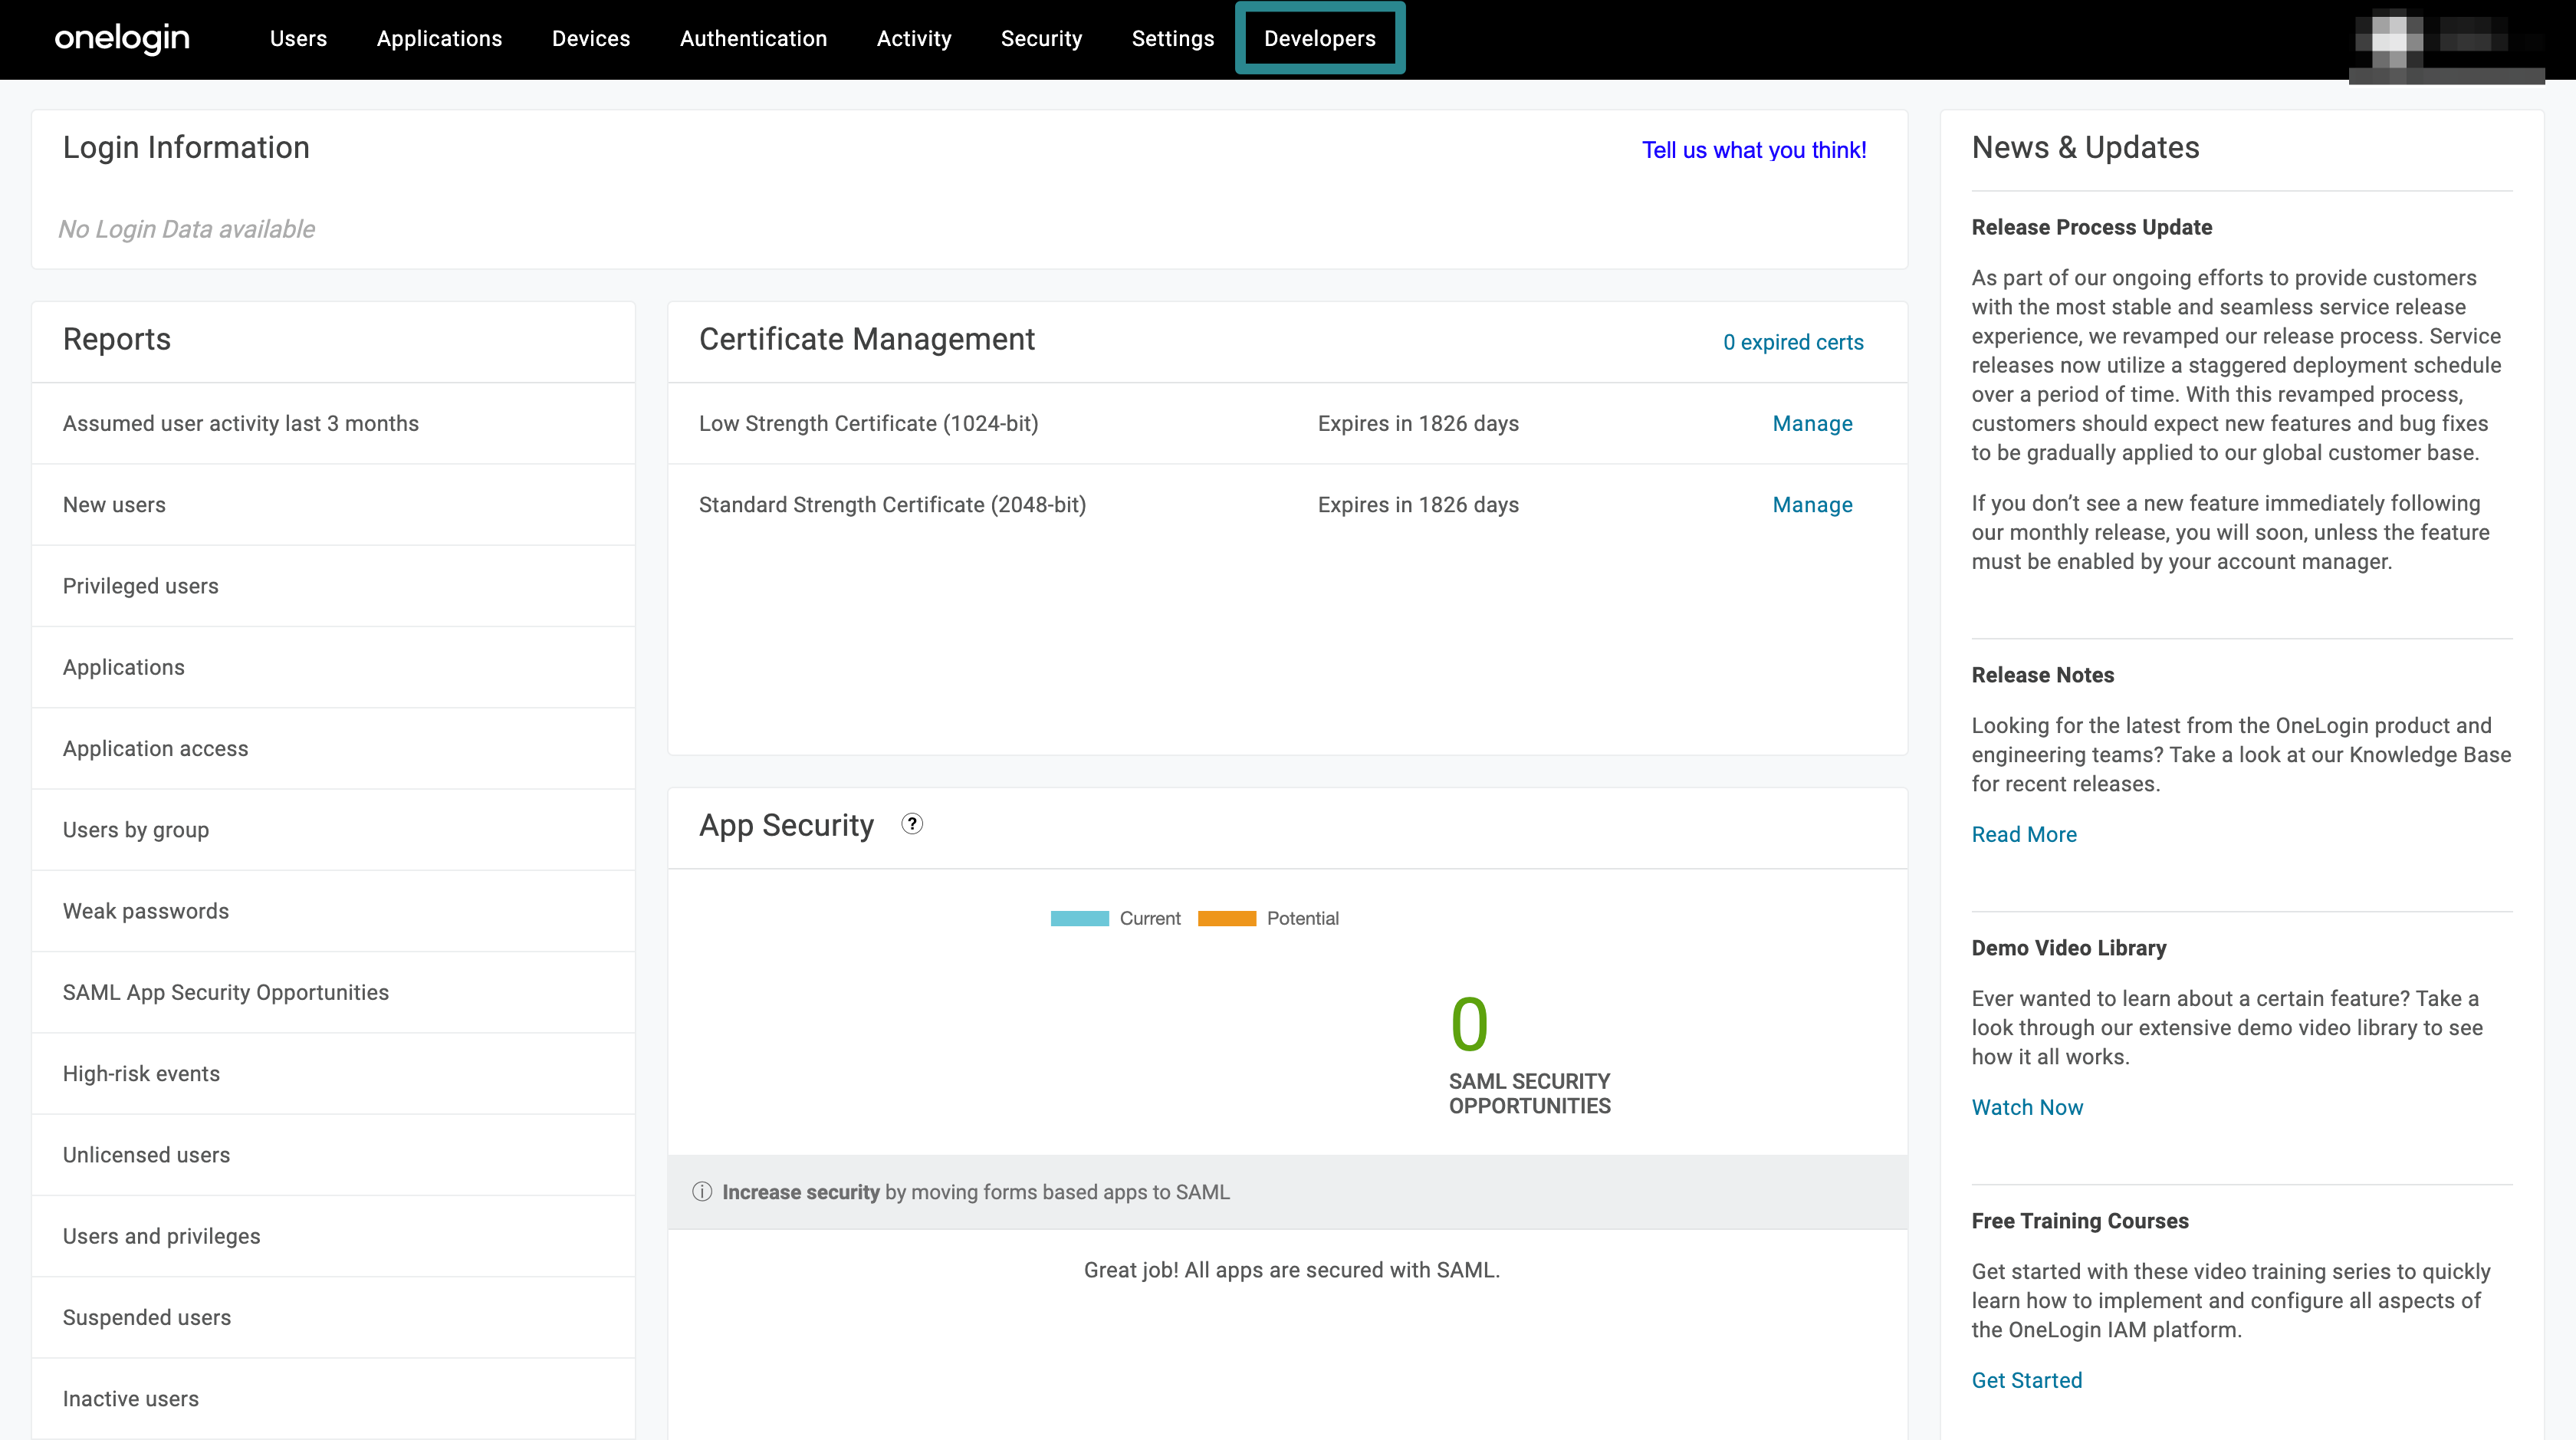Toggle the Current series legend swatch
Image resolution: width=2576 pixels, height=1440 pixels.
pyautogui.click(x=1079, y=918)
